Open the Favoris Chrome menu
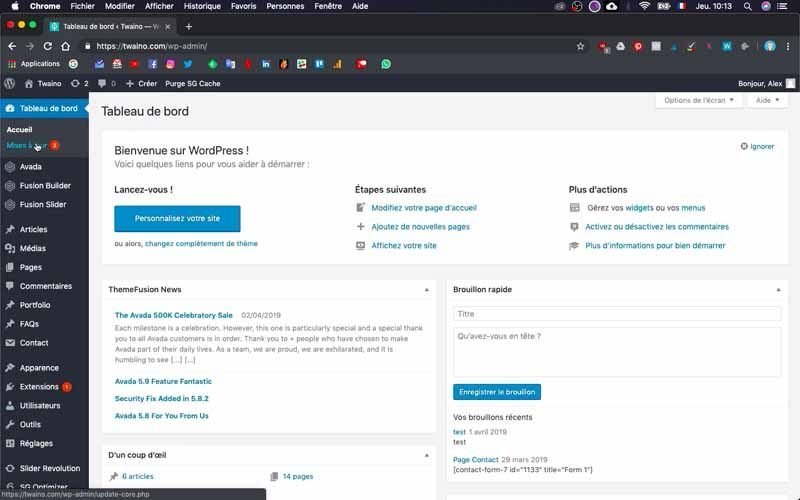This screenshot has width=800, height=500. coord(243,6)
